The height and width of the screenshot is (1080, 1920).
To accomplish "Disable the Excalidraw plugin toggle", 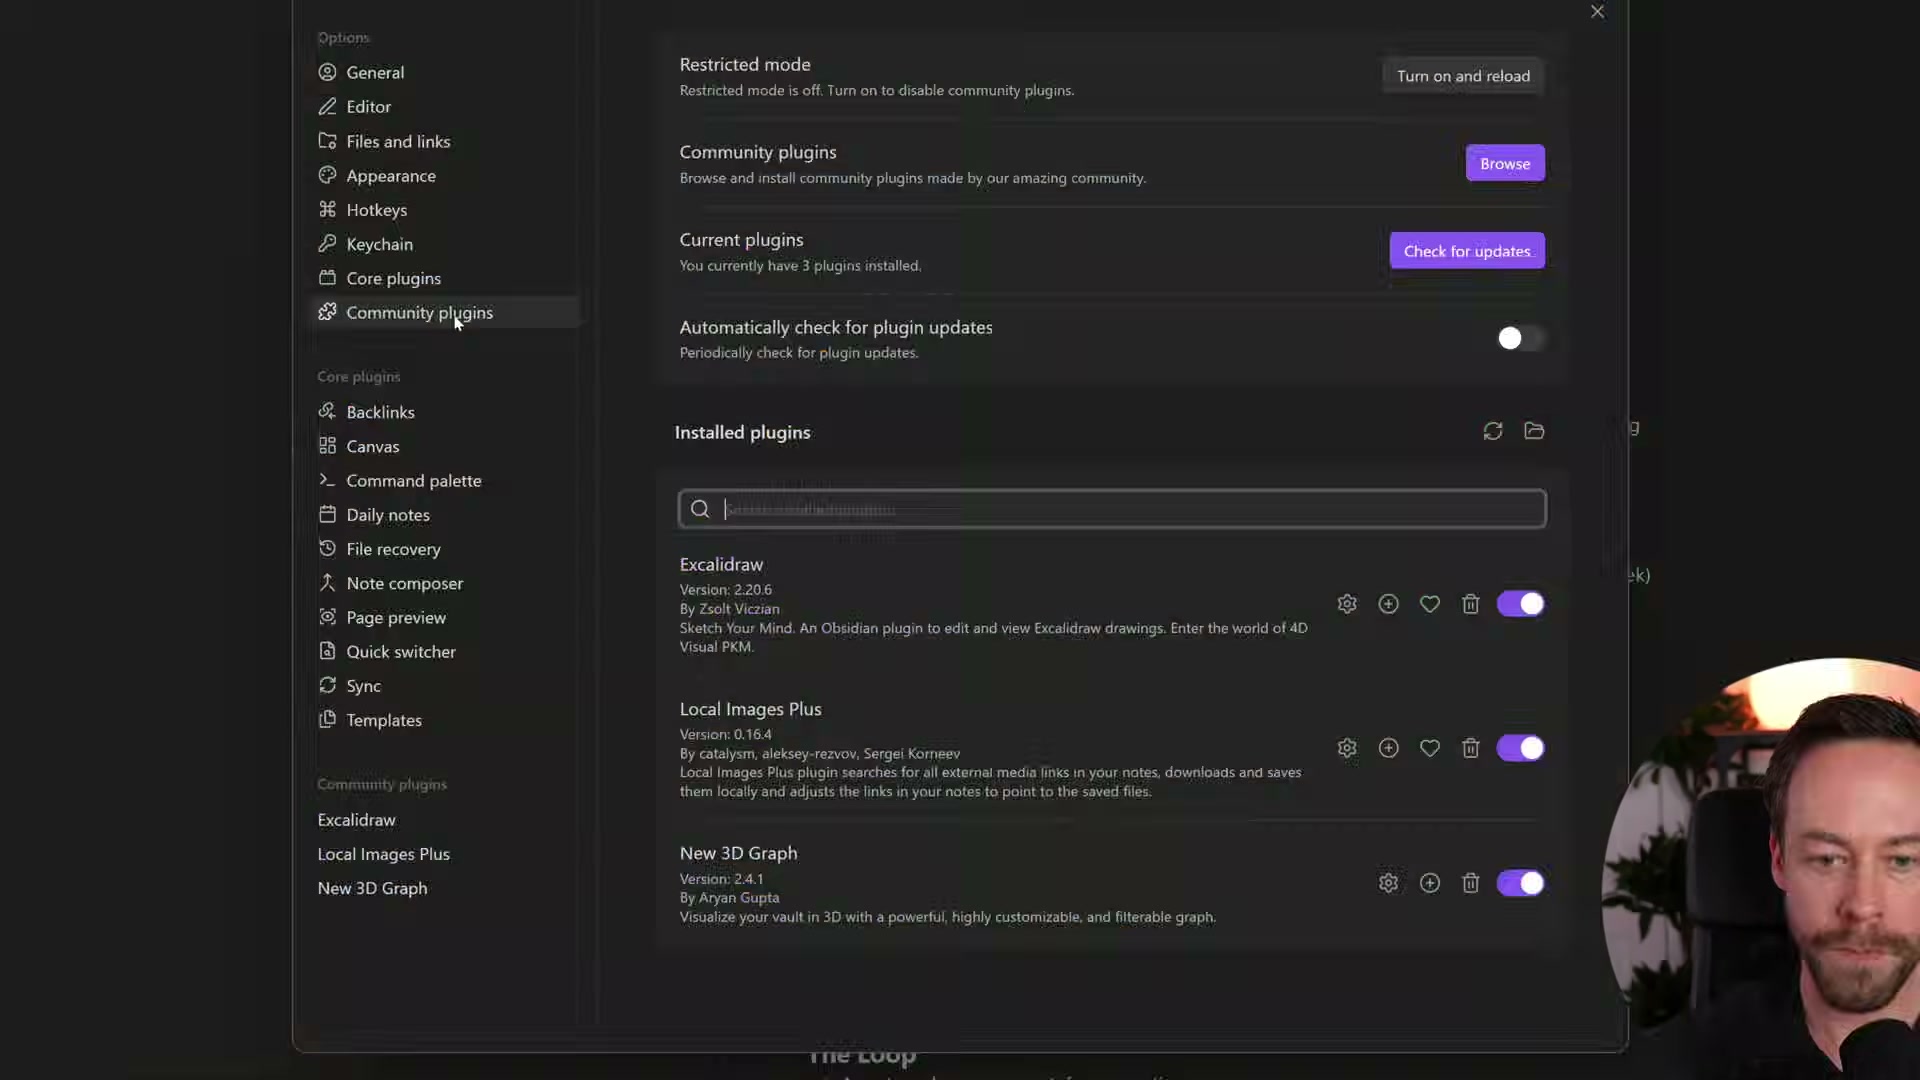I will click(x=1520, y=604).
